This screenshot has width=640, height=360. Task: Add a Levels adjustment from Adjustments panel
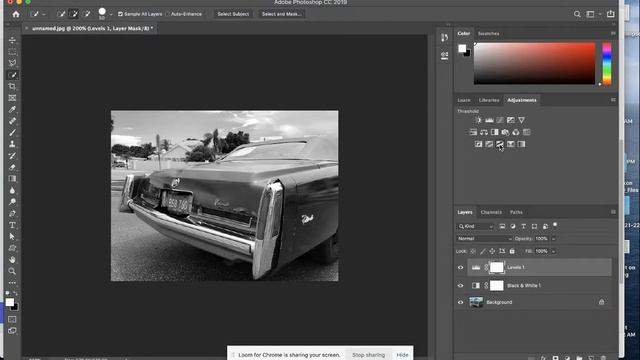(489, 120)
